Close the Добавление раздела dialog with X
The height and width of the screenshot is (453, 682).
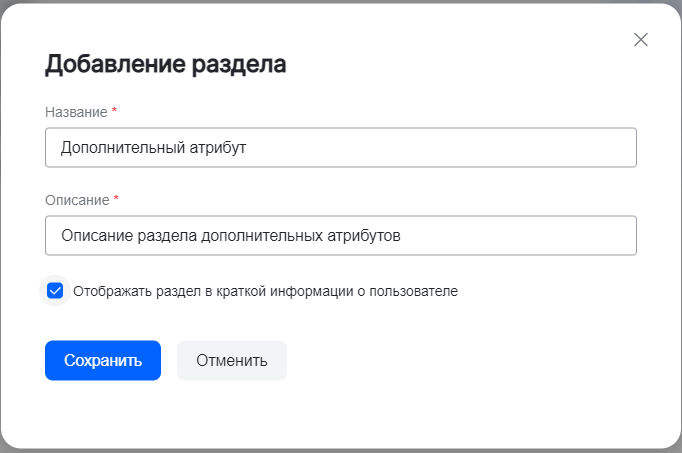[641, 40]
